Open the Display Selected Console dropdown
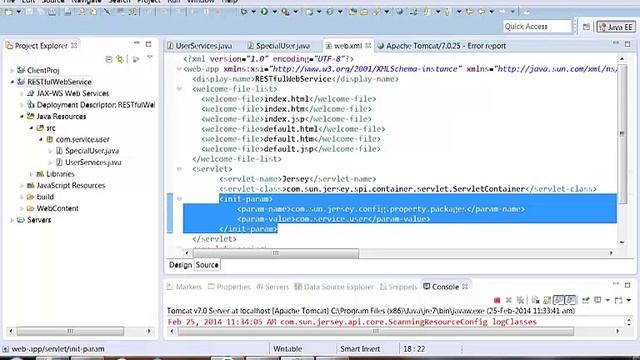The width and height of the screenshot is (640, 360). point(607,300)
